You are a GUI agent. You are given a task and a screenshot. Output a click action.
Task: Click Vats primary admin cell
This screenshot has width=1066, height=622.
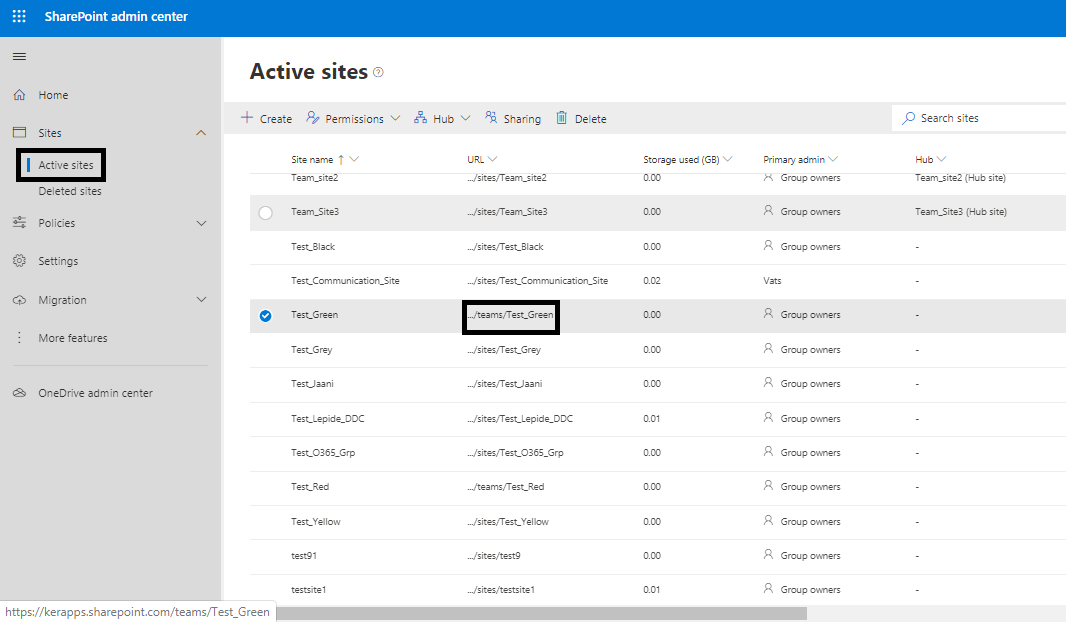click(x=772, y=281)
